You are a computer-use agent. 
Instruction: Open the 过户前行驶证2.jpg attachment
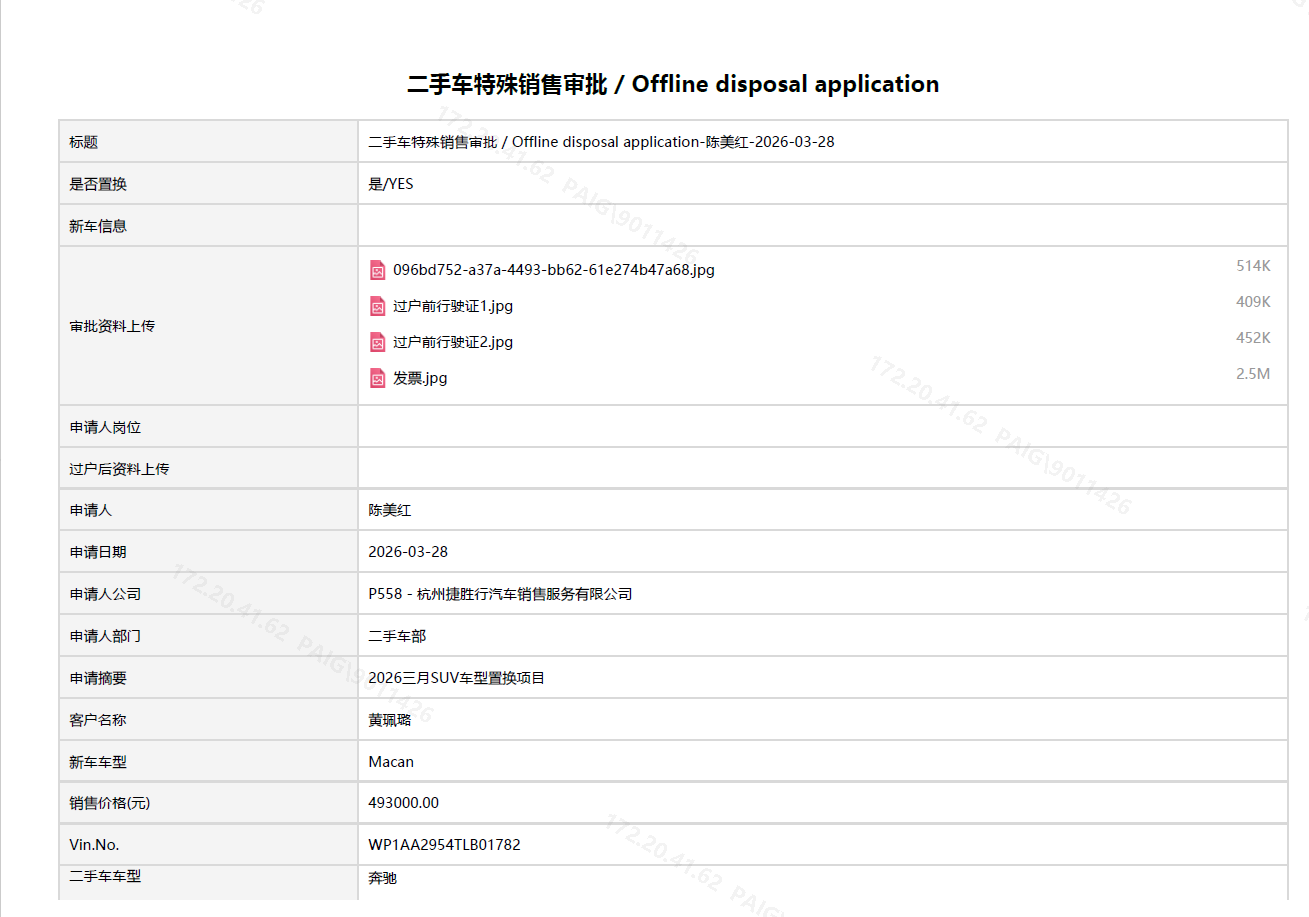[452, 342]
